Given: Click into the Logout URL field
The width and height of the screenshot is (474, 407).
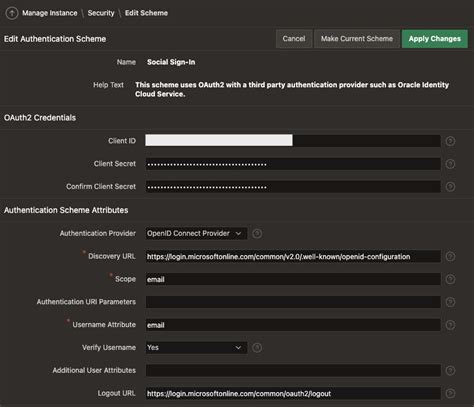Looking at the screenshot, I should coord(293,393).
